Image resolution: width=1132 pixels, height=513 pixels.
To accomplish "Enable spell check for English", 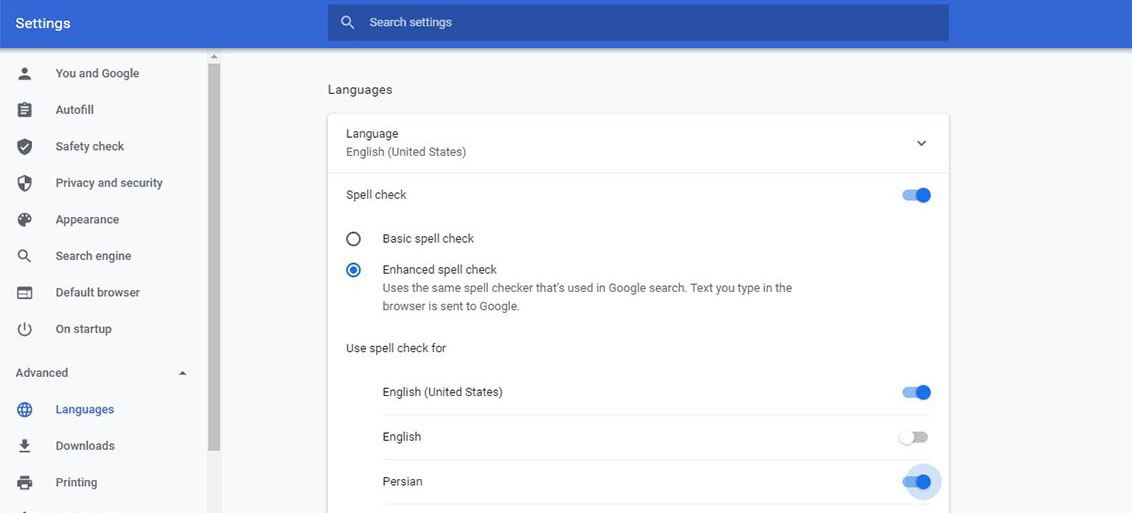I will pos(914,437).
